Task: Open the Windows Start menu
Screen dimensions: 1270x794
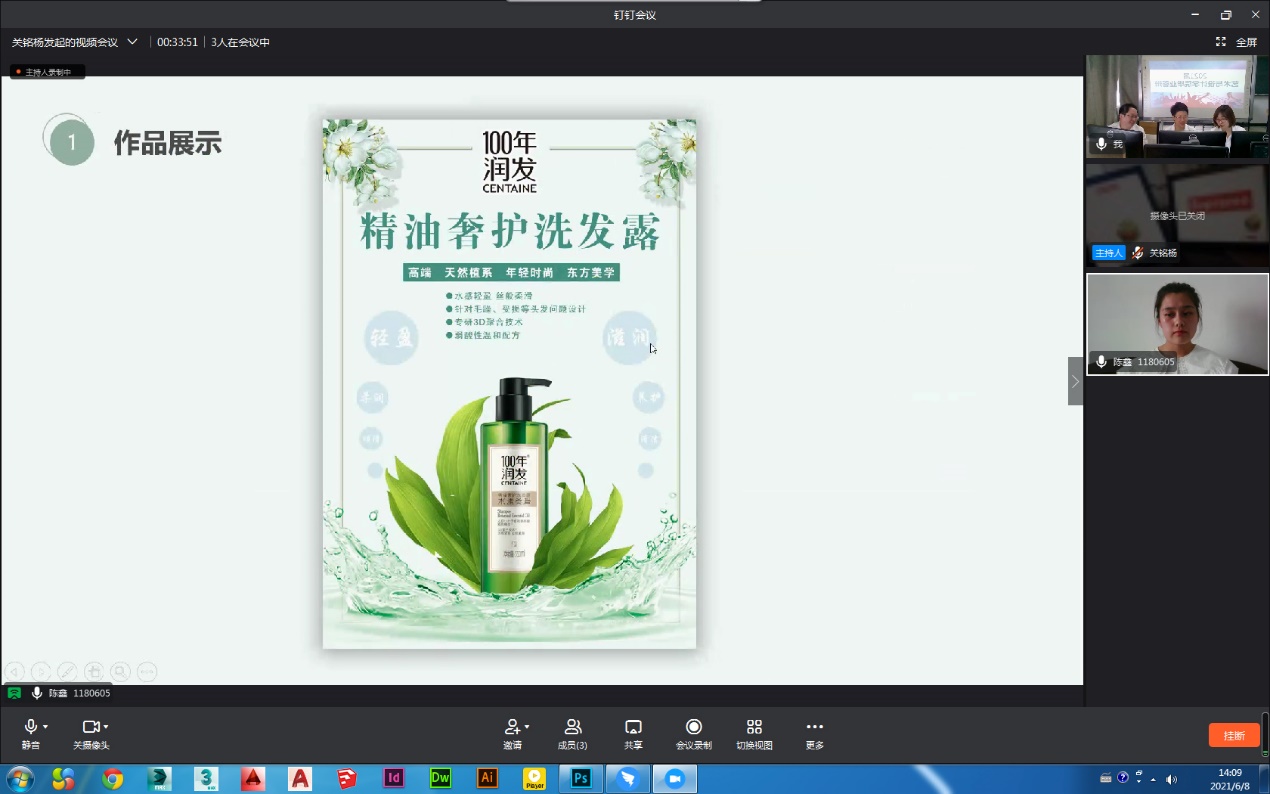Action: (x=20, y=778)
